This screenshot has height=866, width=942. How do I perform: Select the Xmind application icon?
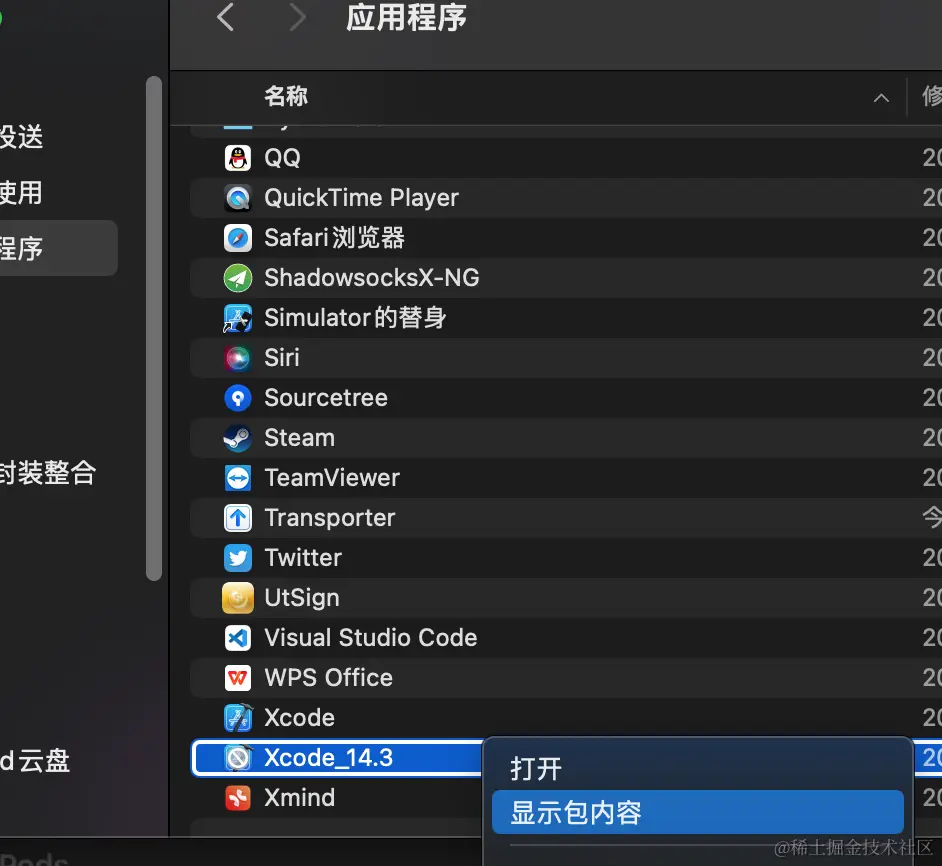(x=237, y=797)
